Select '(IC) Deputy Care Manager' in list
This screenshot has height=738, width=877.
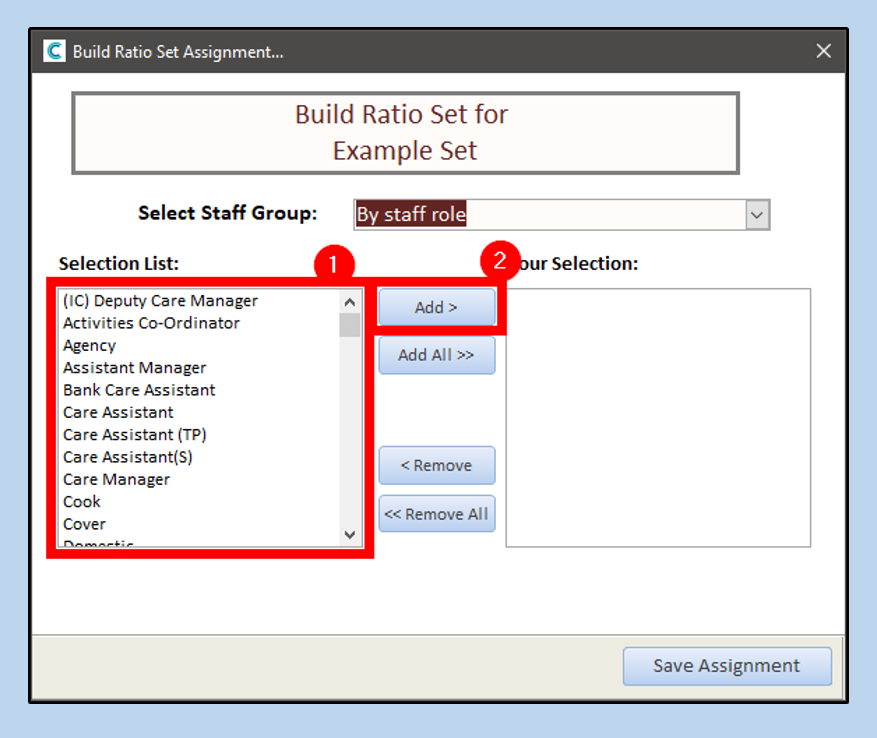point(160,300)
